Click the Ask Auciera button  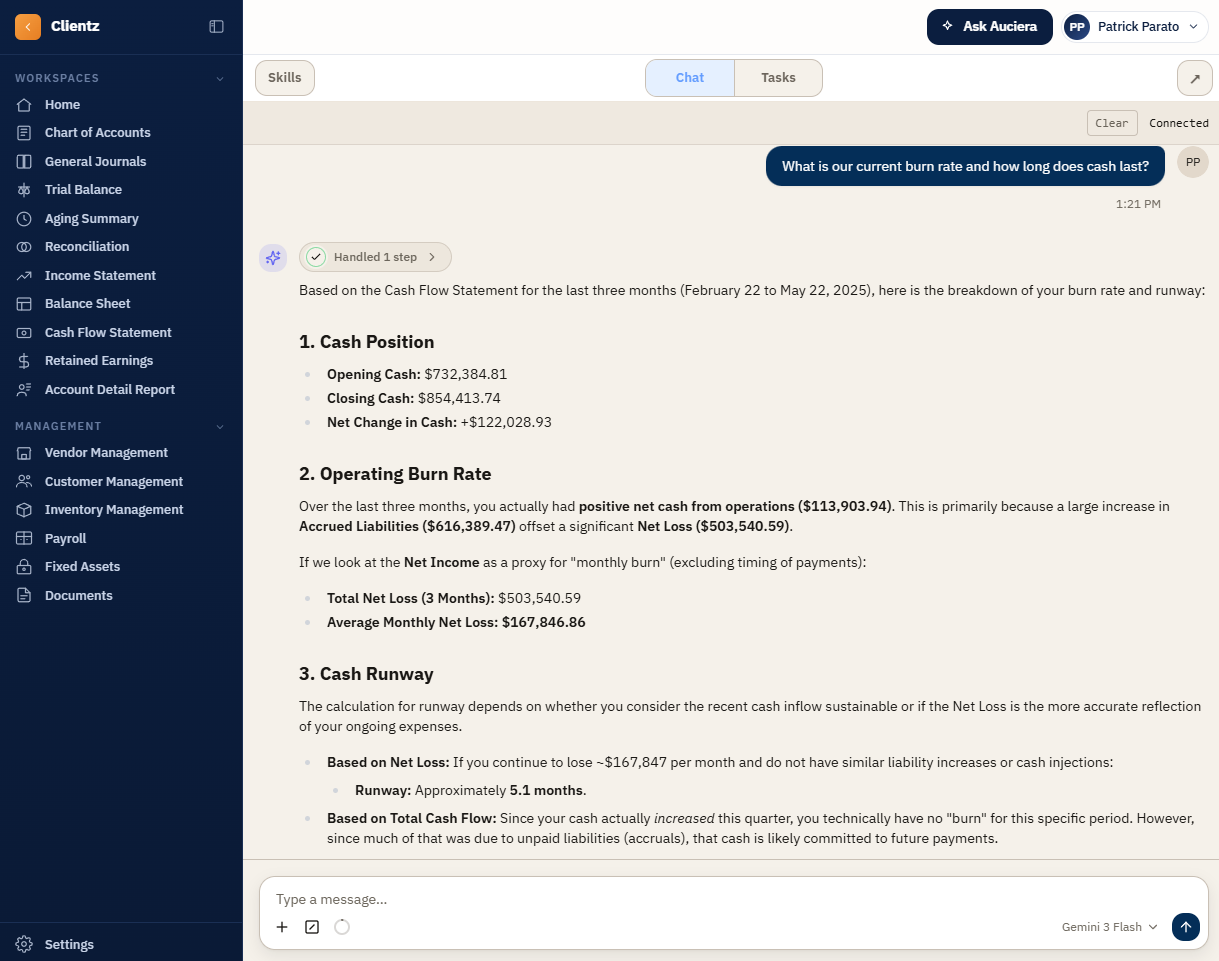point(990,27)
